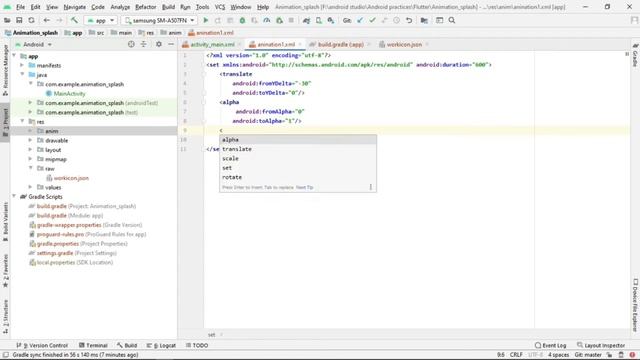Click the Back navigation arrow

click(47, 20)
